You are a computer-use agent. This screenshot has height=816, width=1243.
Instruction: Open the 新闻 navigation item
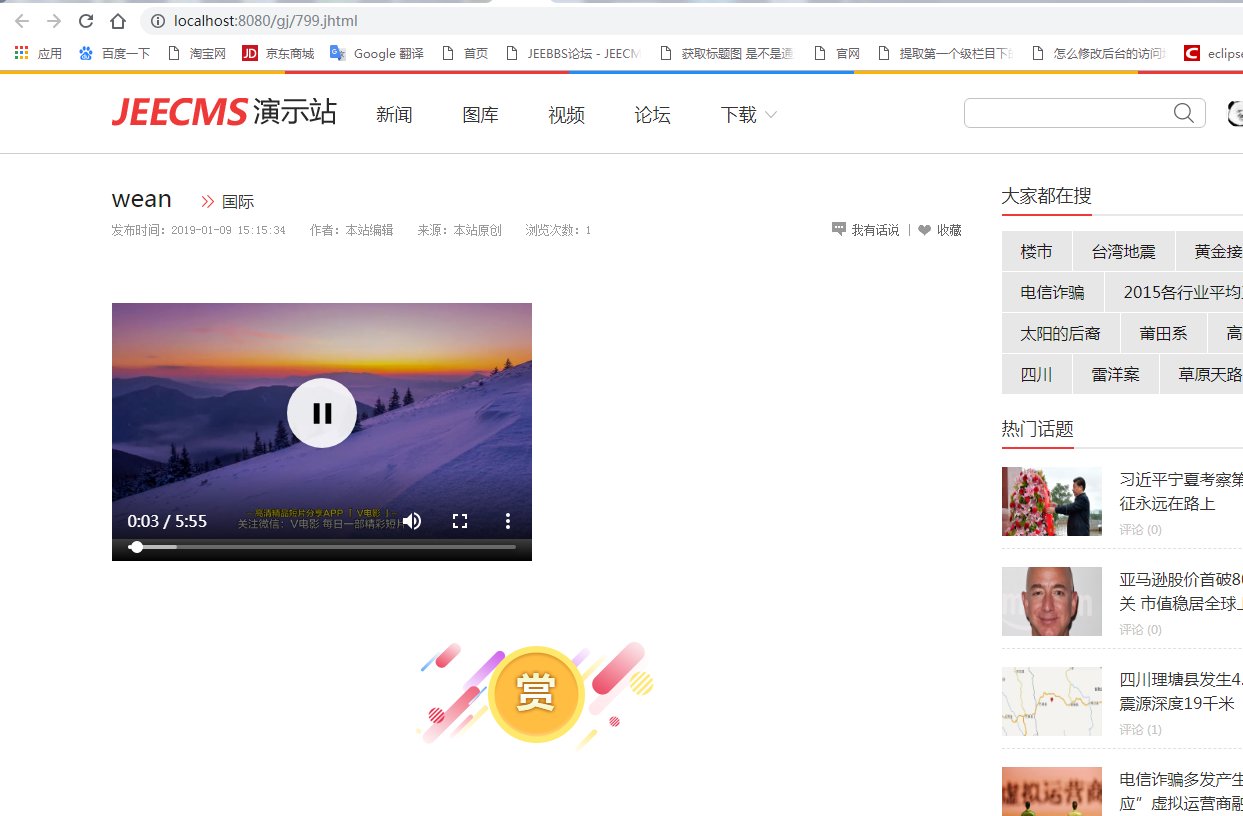coord(394,115)
